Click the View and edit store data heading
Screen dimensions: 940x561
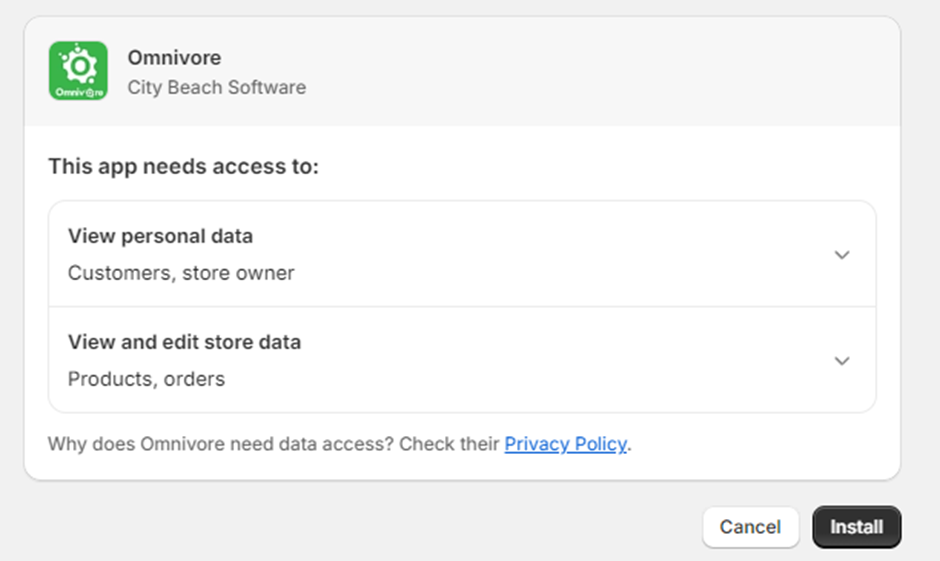184,342
